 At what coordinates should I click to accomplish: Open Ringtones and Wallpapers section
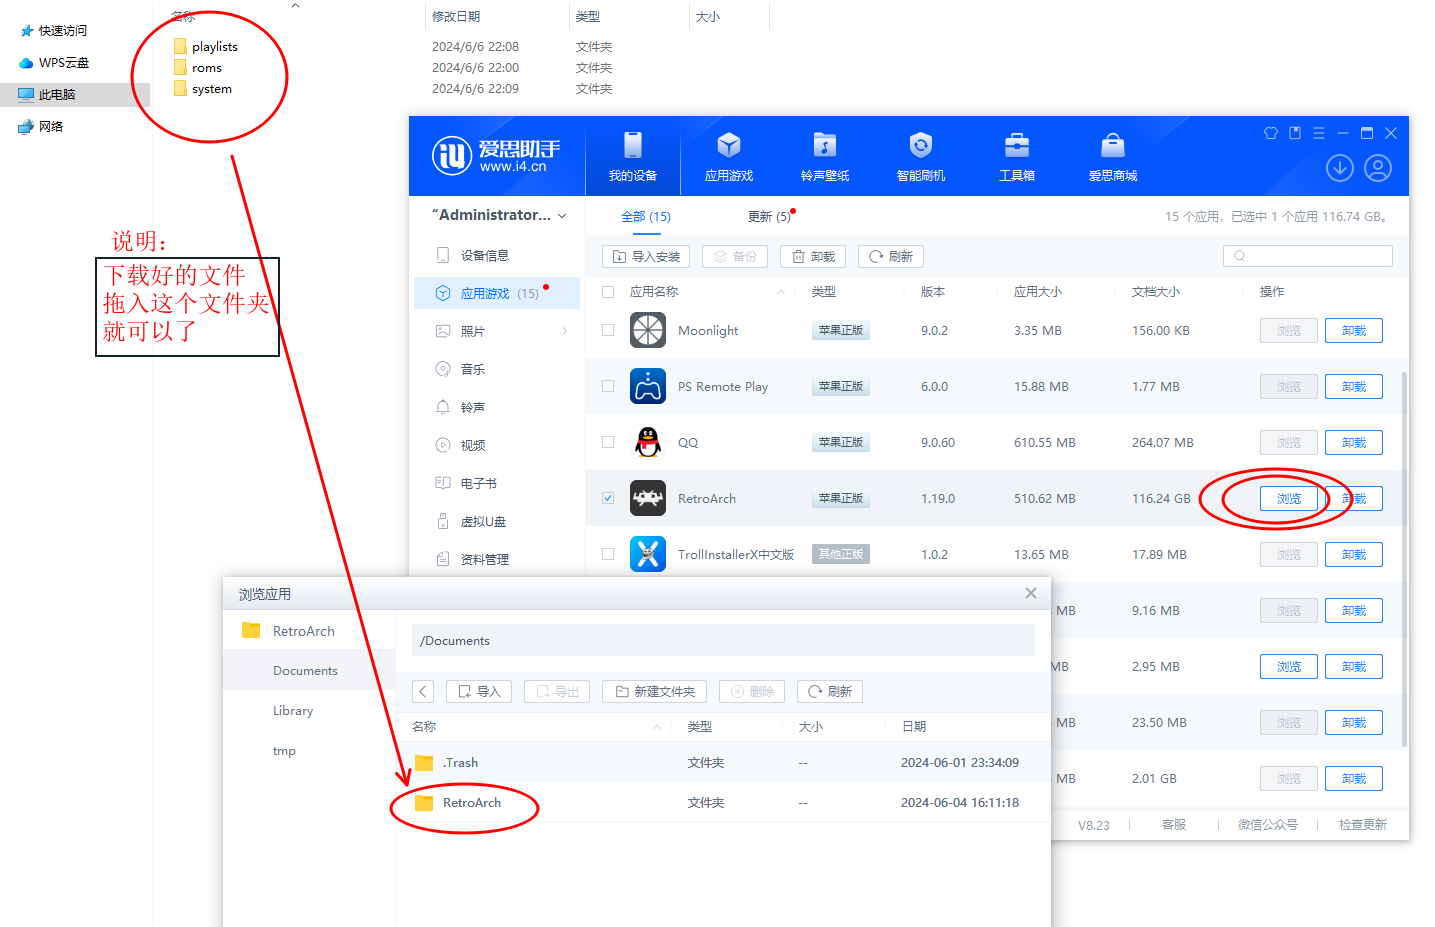coord(825,156)
